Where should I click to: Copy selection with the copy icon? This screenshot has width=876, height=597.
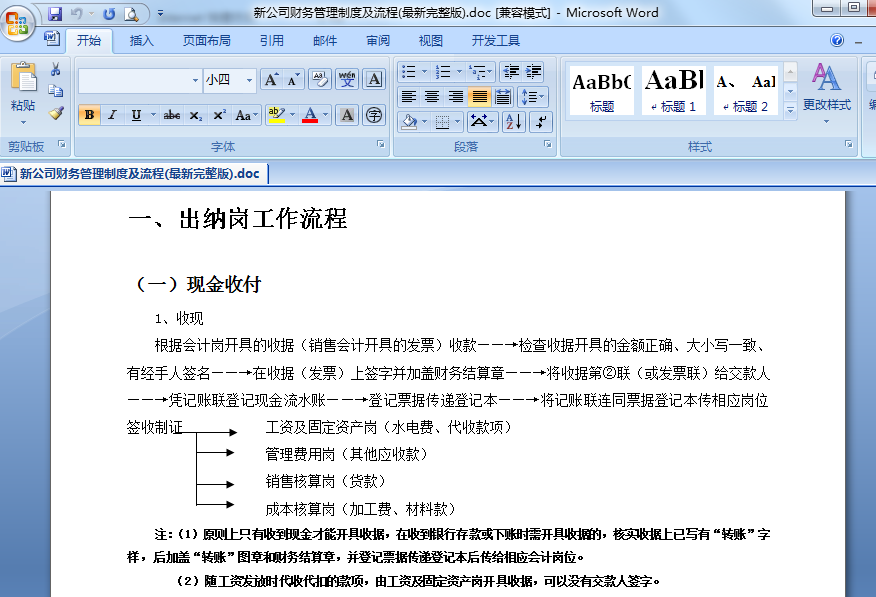55,91
